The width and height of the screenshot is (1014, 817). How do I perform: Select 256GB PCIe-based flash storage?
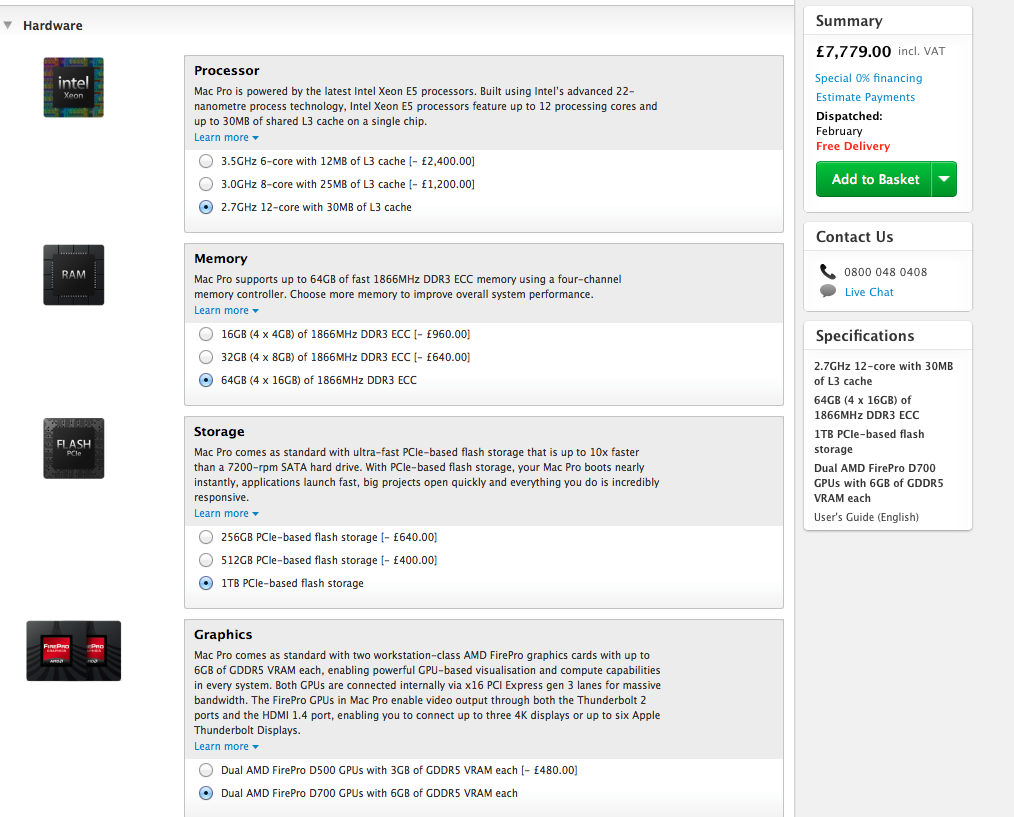(x=206, y=538)
